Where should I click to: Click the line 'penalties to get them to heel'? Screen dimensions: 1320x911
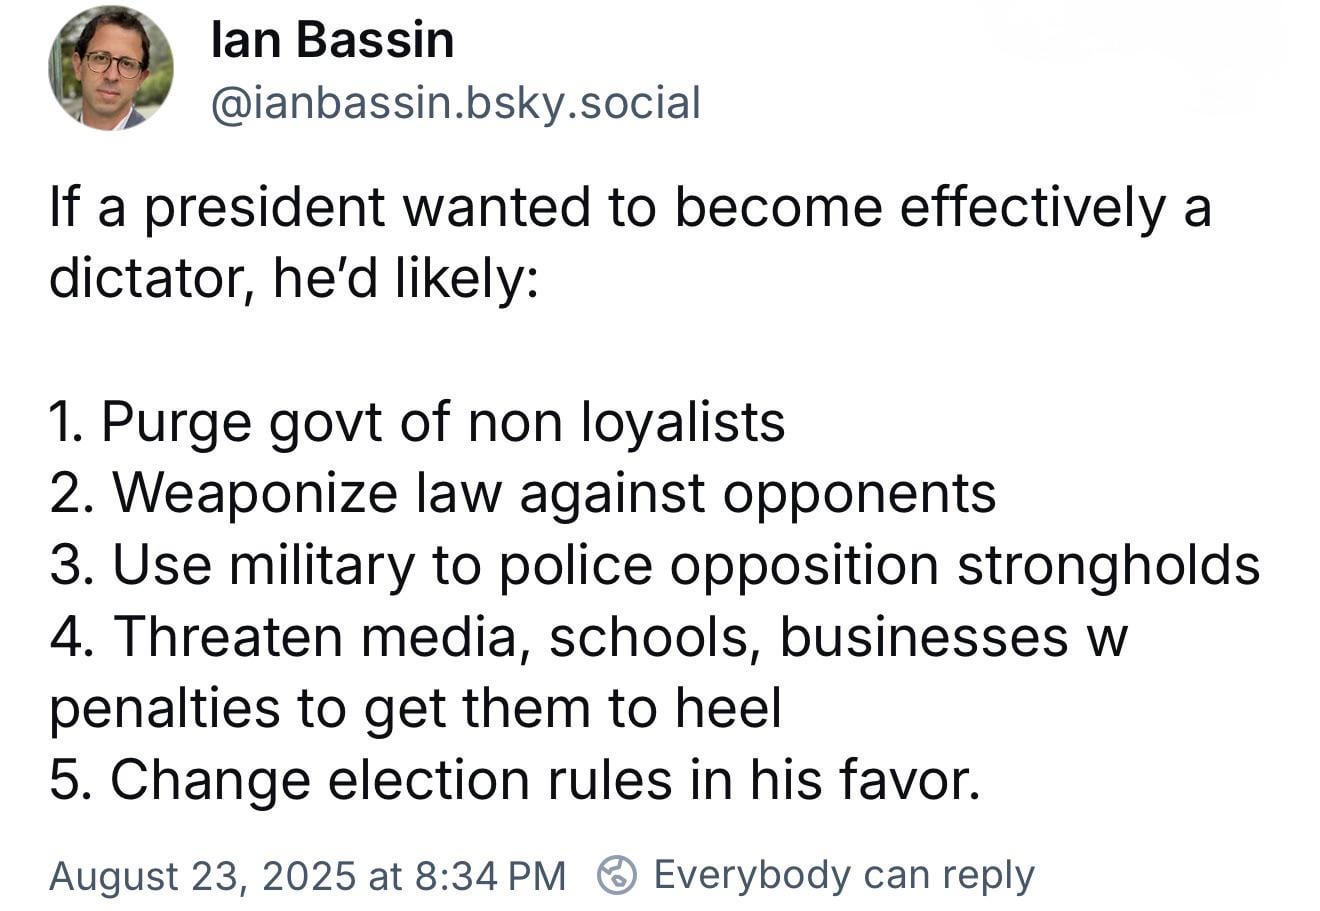click(x=415, y=708)
